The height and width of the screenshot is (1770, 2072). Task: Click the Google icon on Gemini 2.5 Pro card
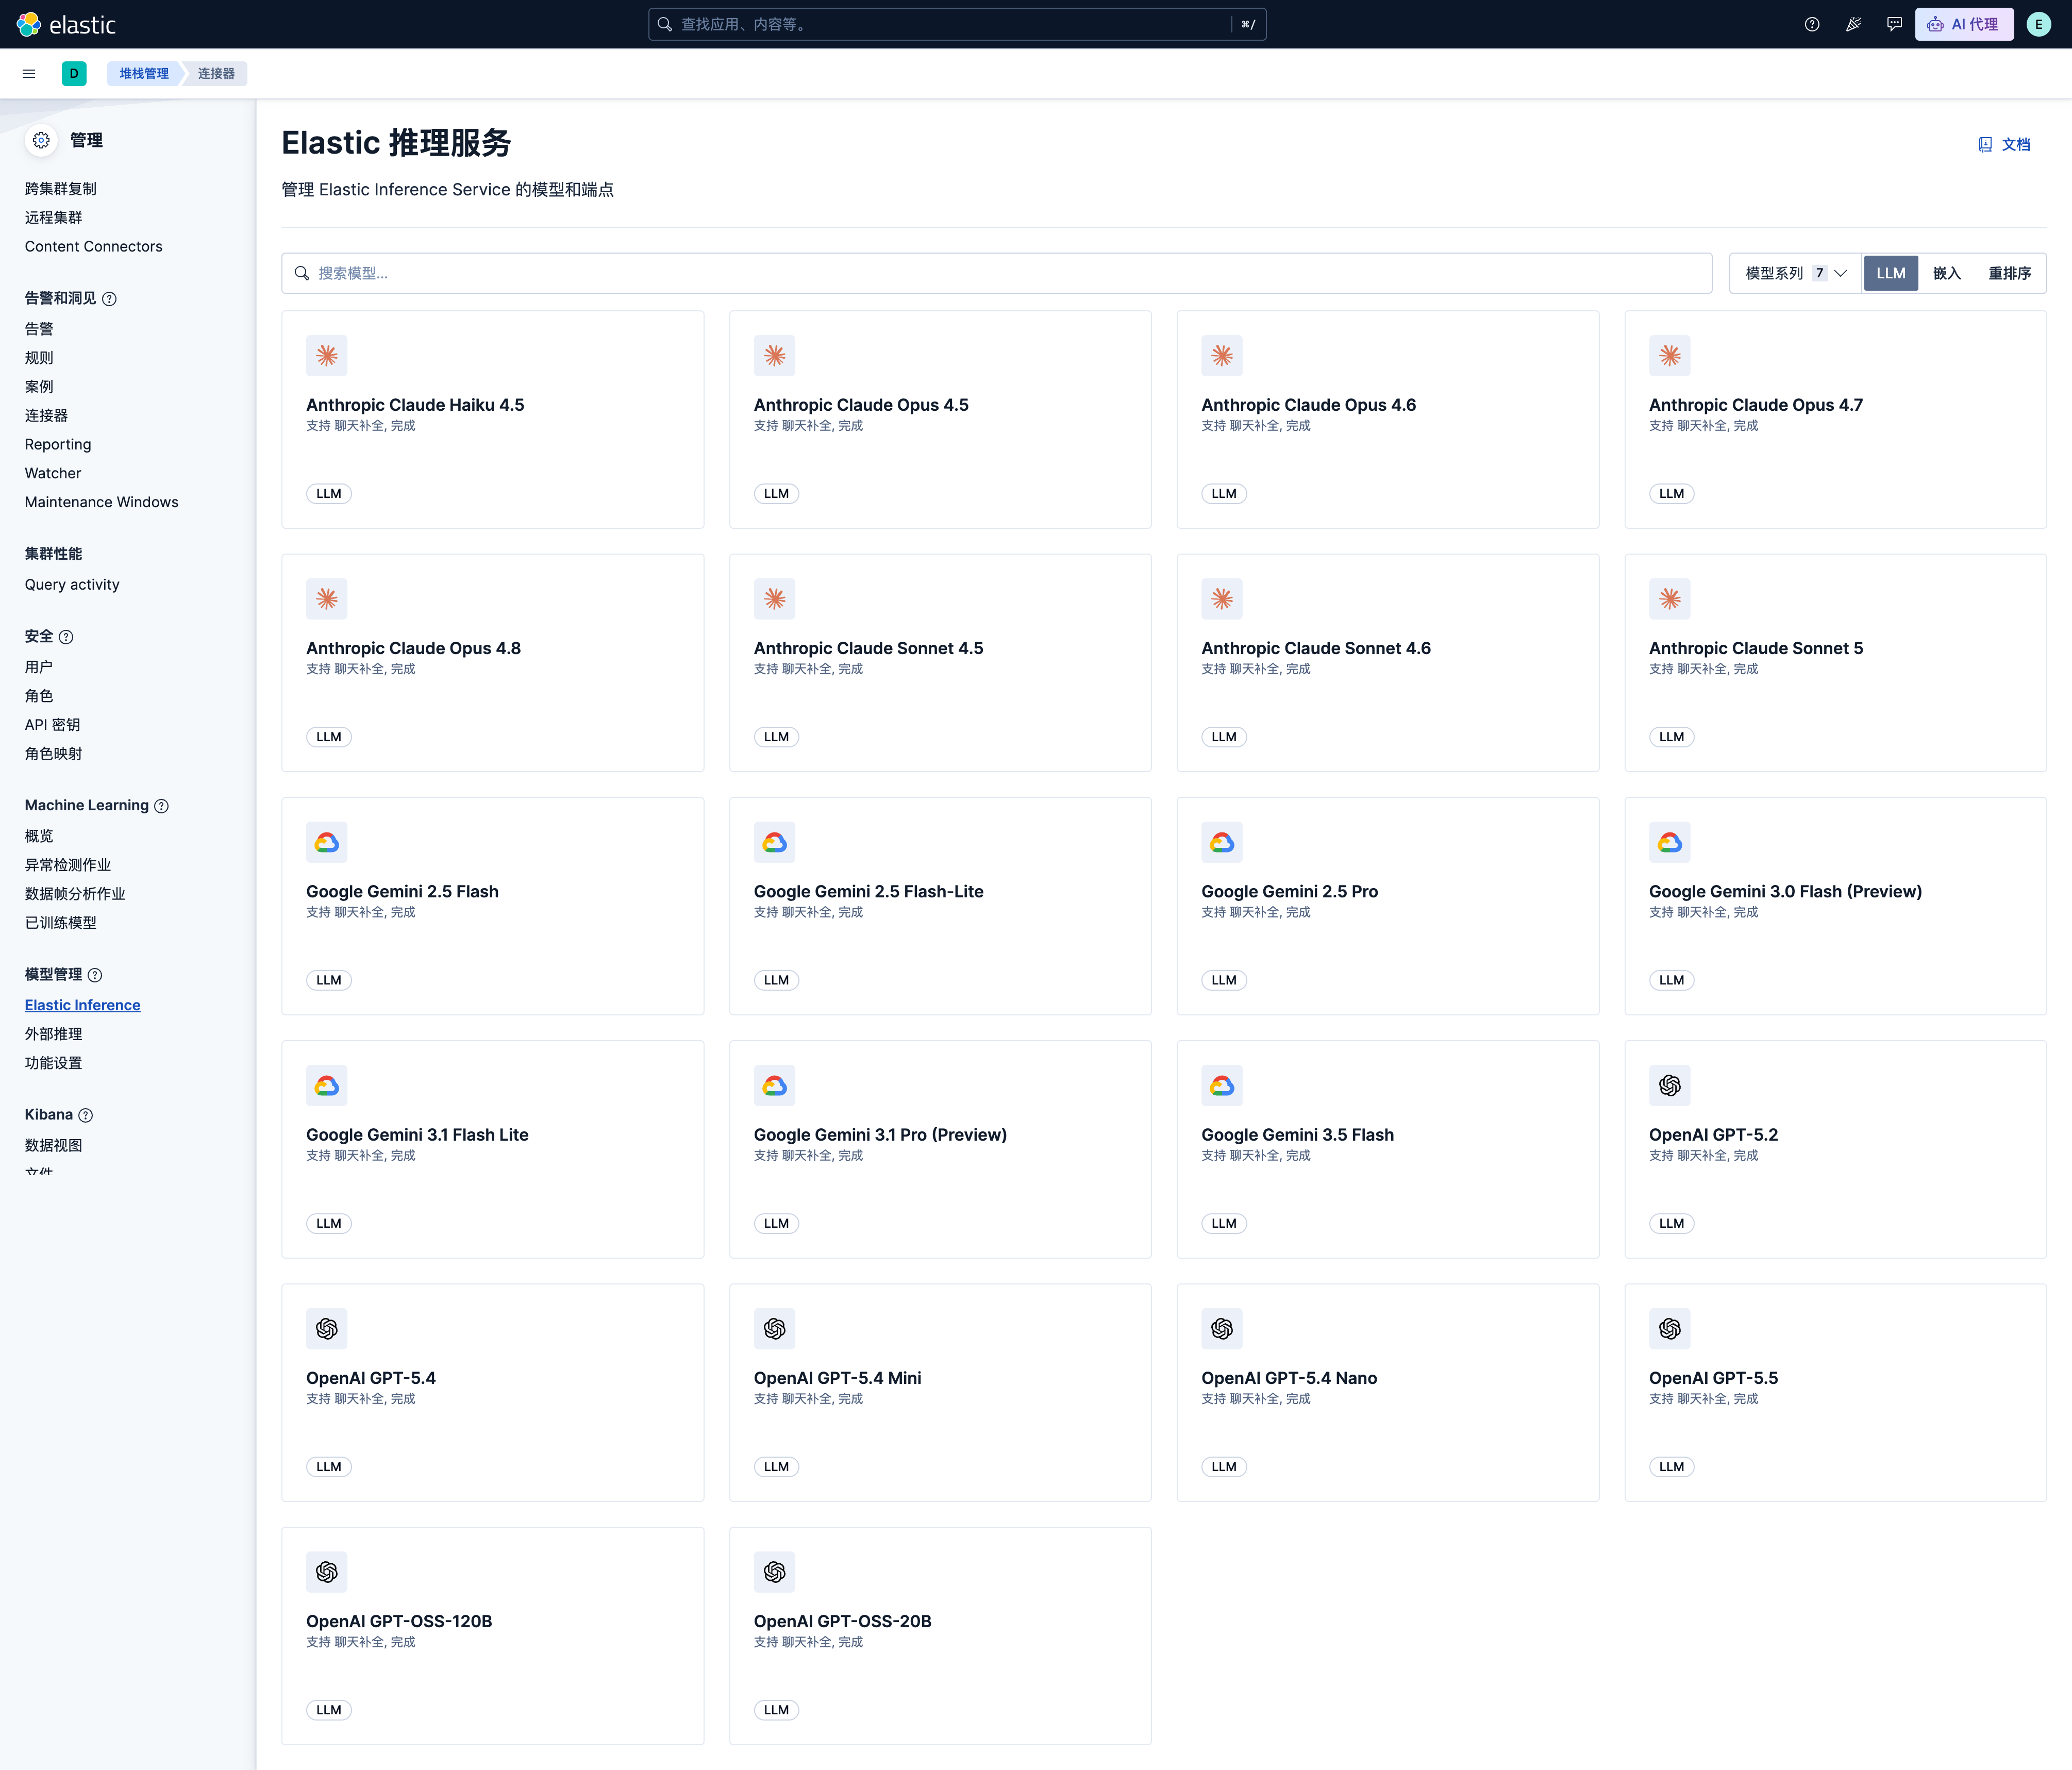pos(1222,842)
